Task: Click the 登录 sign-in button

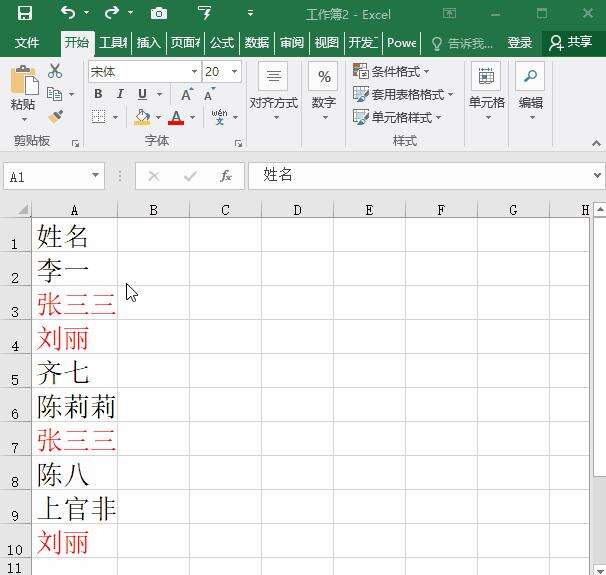Action: point(519,43)
